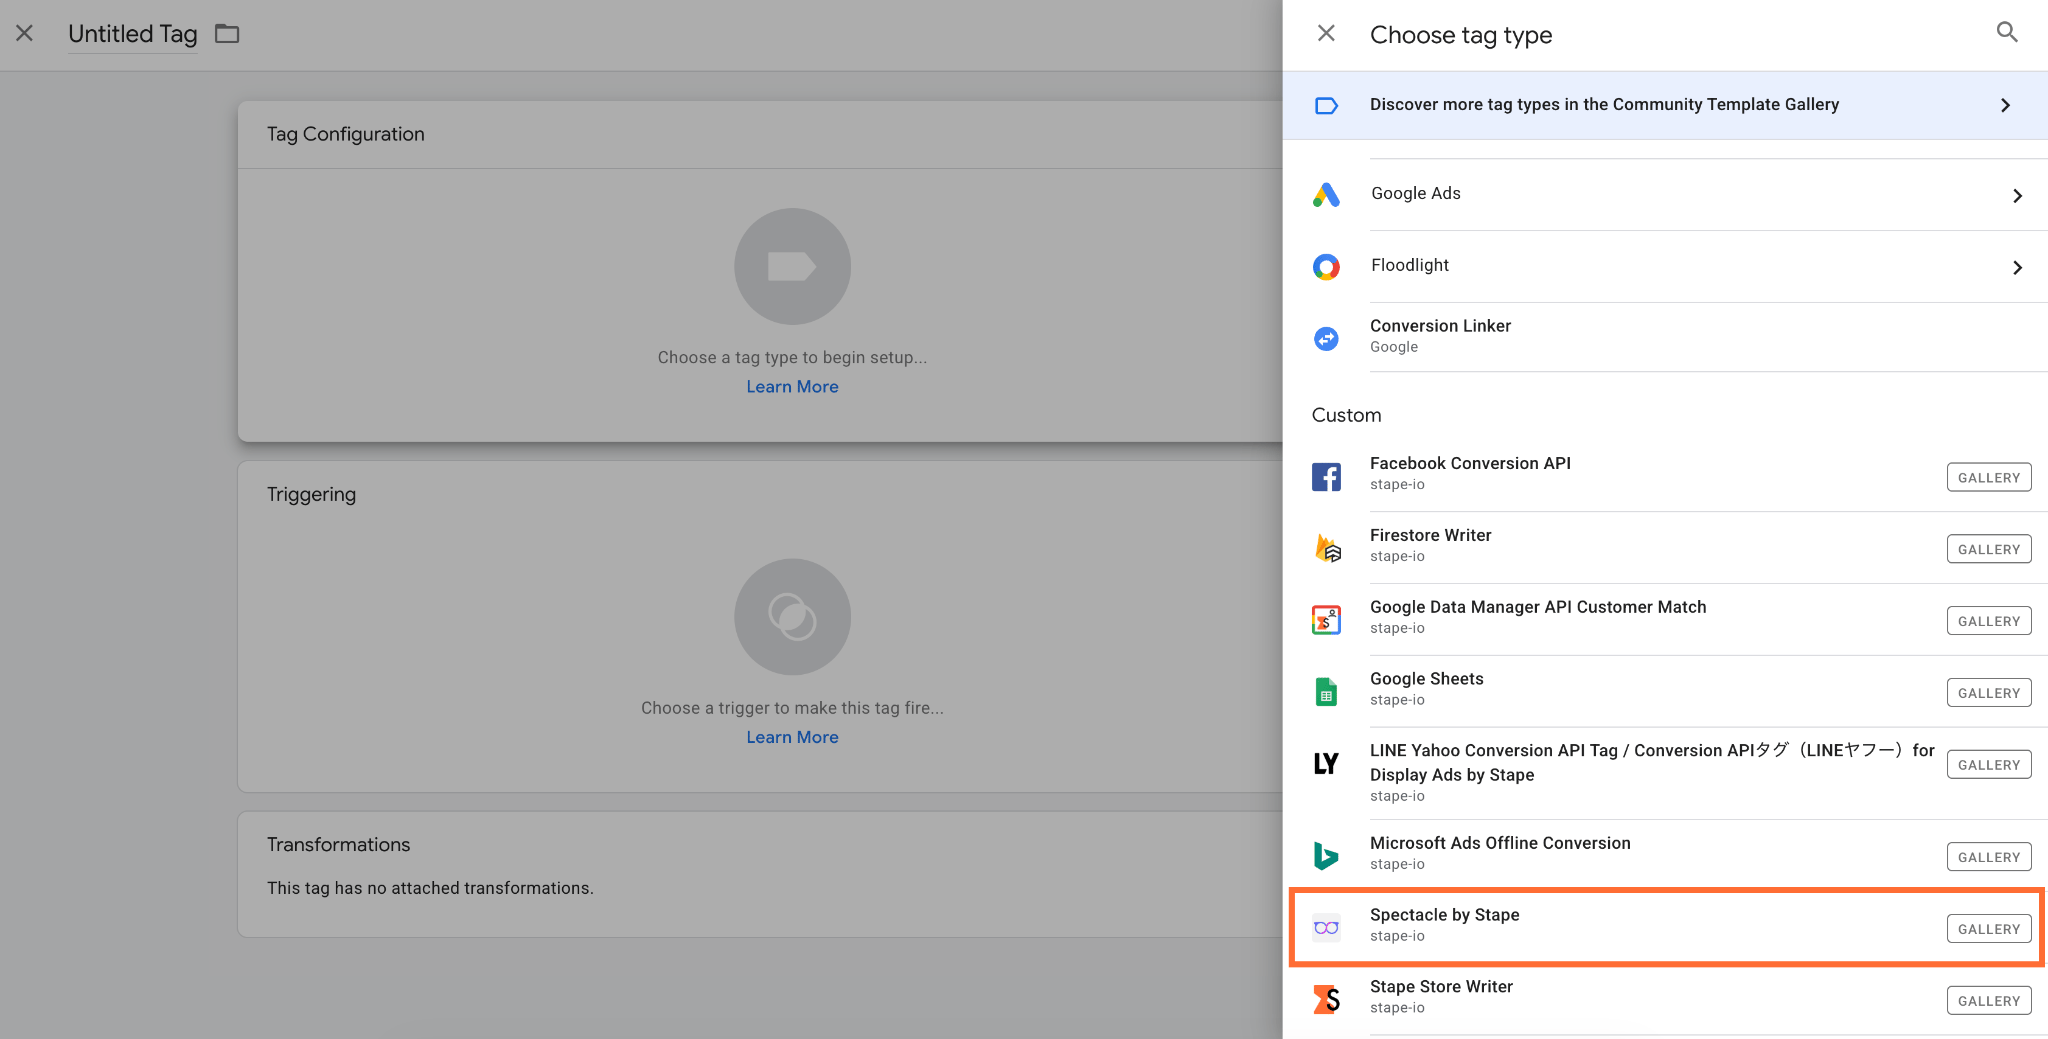
Task: Close the Choose tag type panel
Action: pos(1326,33)
